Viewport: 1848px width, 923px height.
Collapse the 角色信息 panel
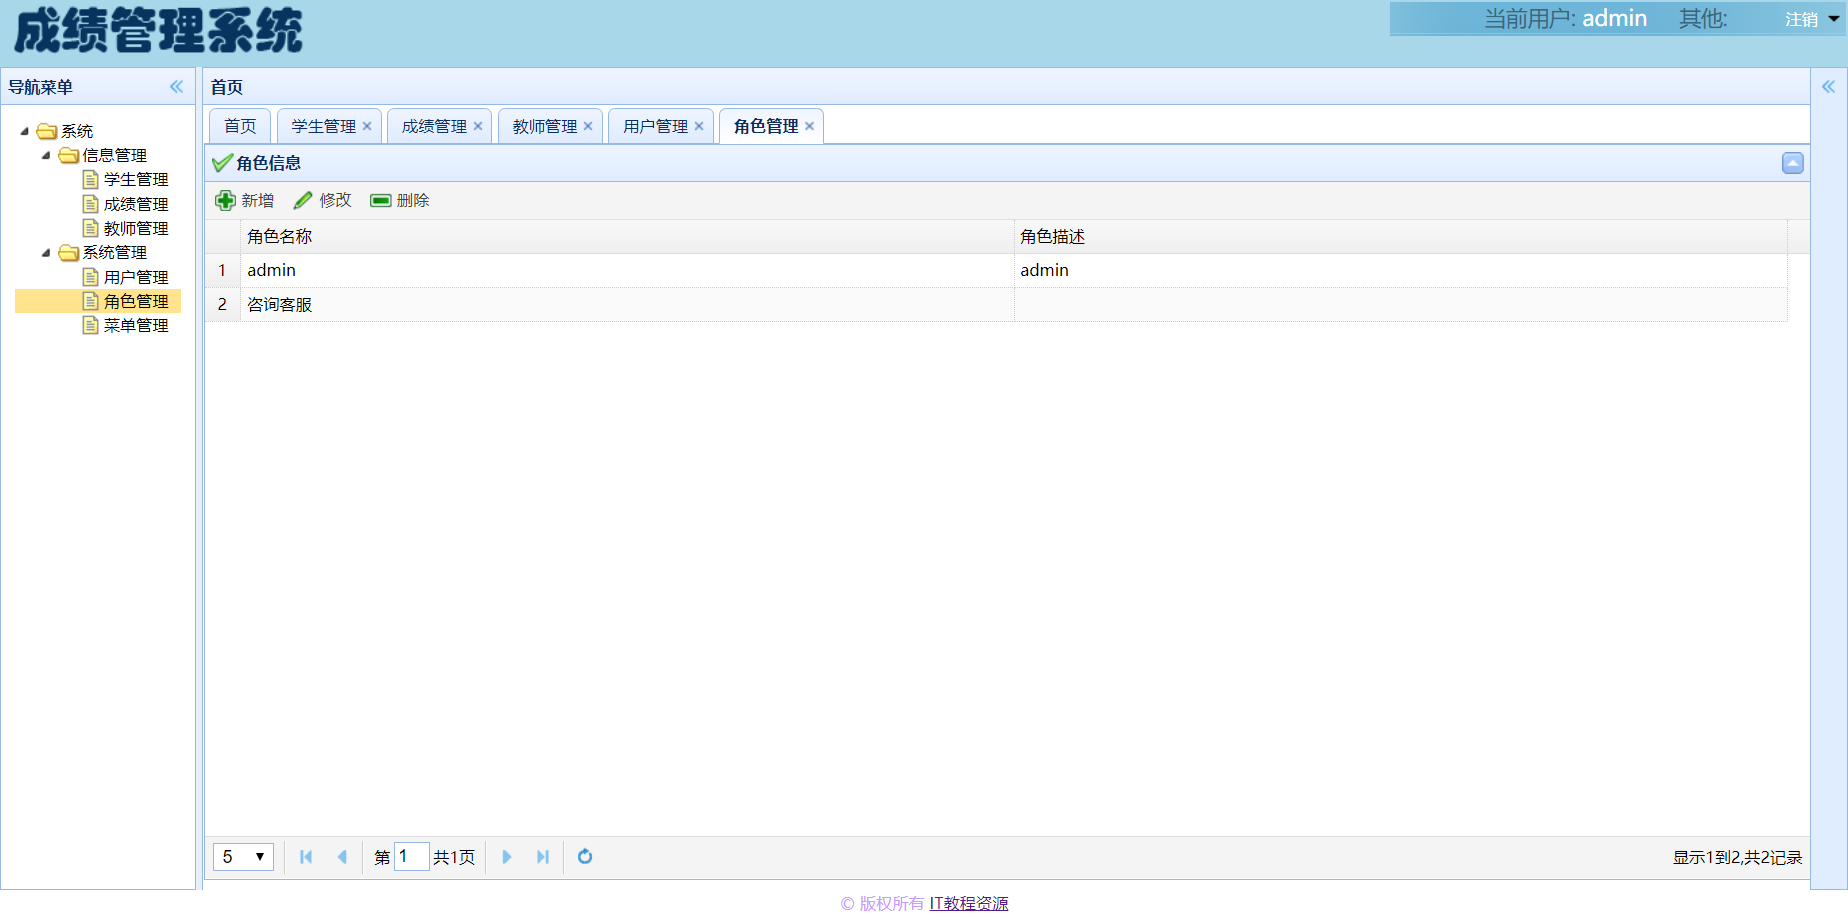point(1793,163)
